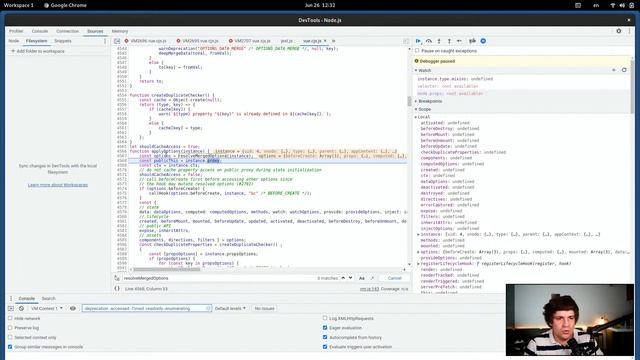The width and height of the screenshot is (640, 360).
Task: Open VM Context 1 dropdown
Action: (x=46, y=308)
